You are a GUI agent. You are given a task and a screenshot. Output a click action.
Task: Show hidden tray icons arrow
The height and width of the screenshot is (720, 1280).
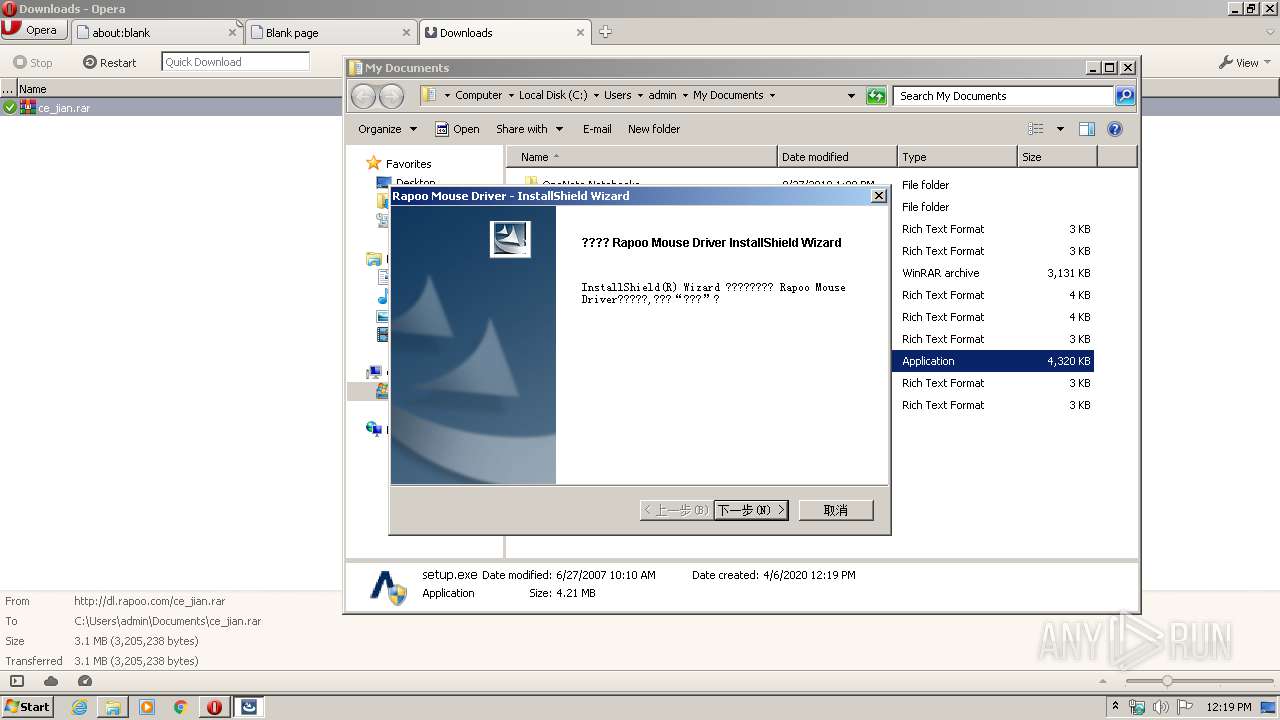pyautogui.click(x=1116, y=707)
